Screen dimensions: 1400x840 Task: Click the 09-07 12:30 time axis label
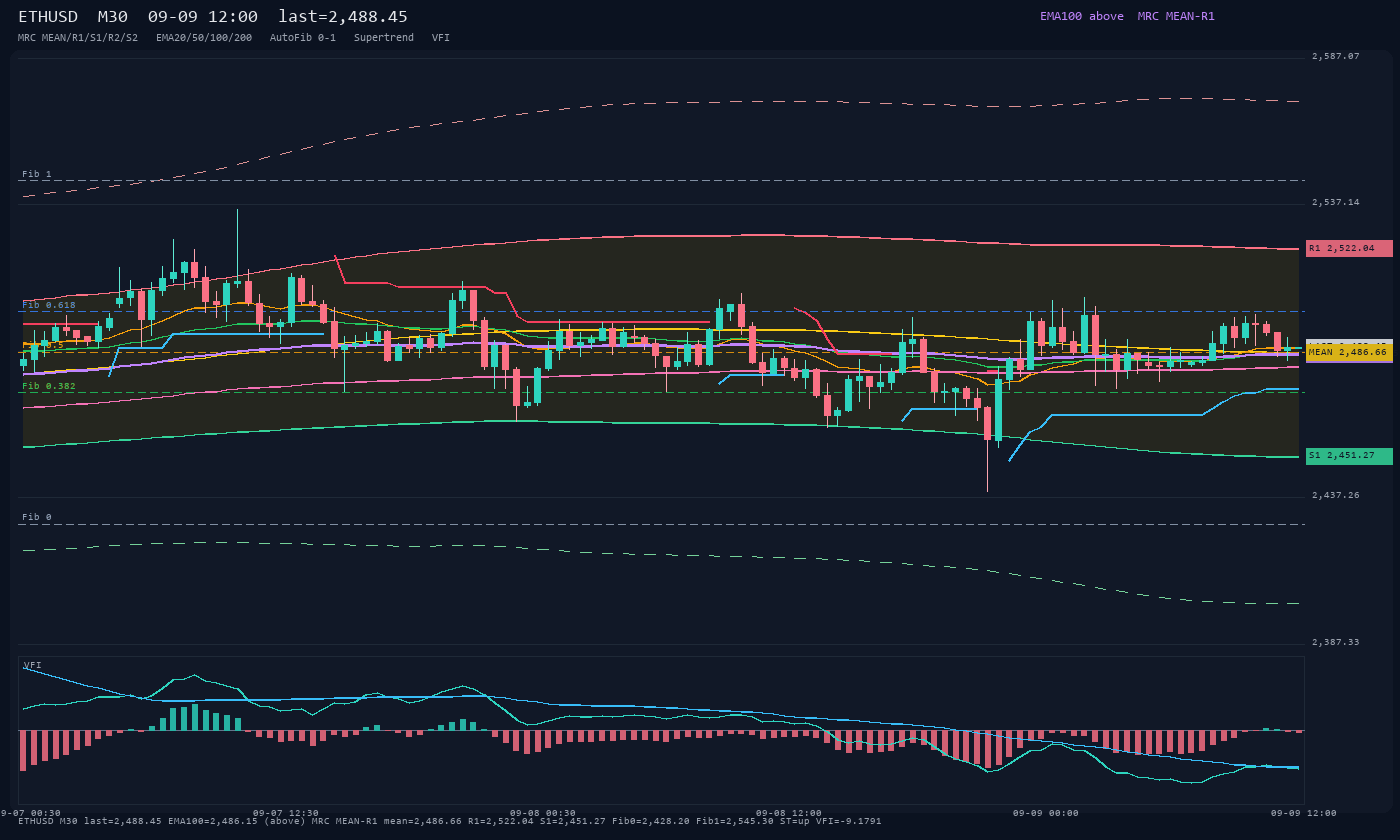tap(286, 813)
